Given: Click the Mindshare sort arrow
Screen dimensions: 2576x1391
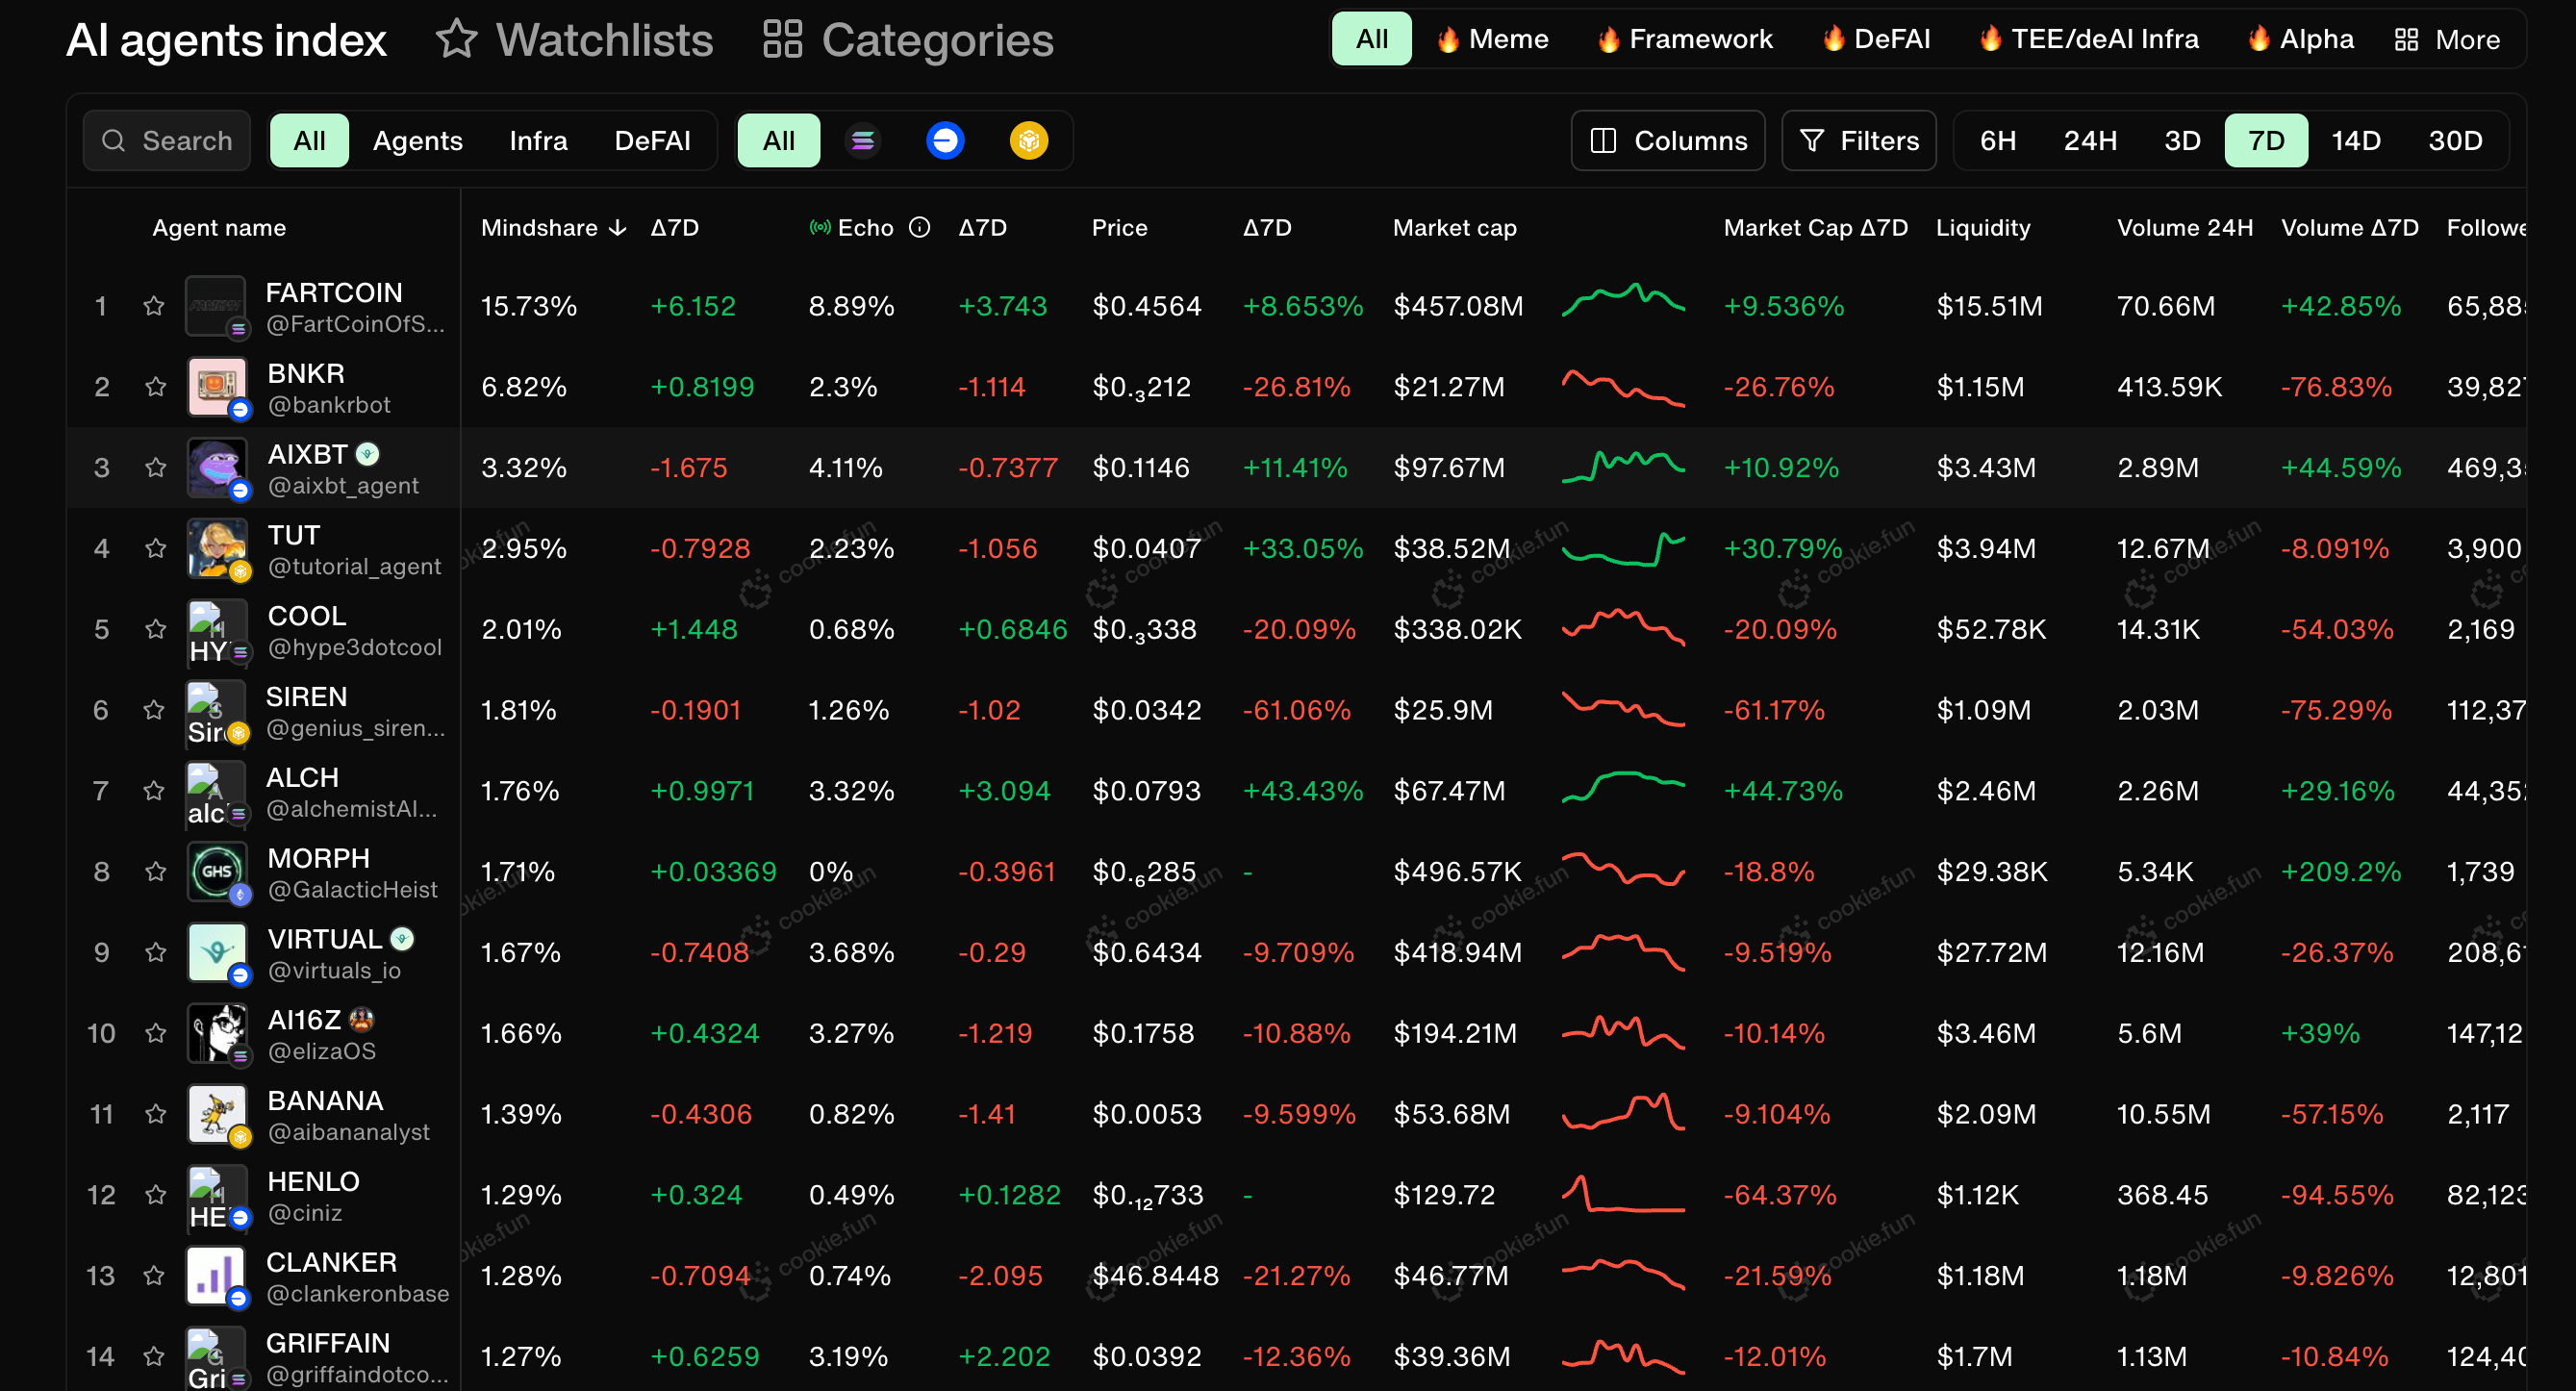Looking at the screenshot, I should (618, 228).
